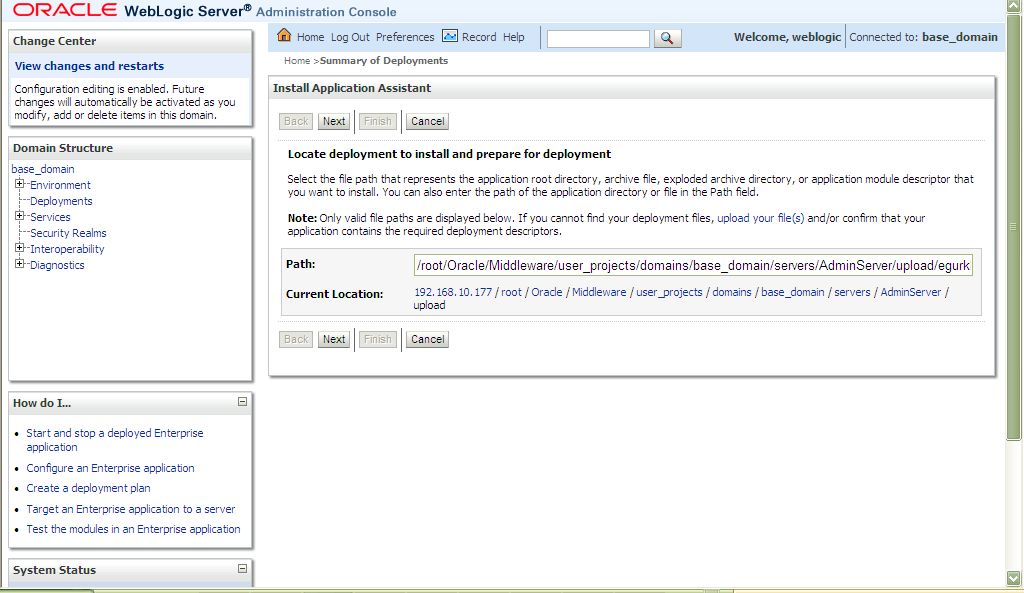
Task: Open Home in the top toolbar
Action: pyautogui.click(x=310, y=37)
